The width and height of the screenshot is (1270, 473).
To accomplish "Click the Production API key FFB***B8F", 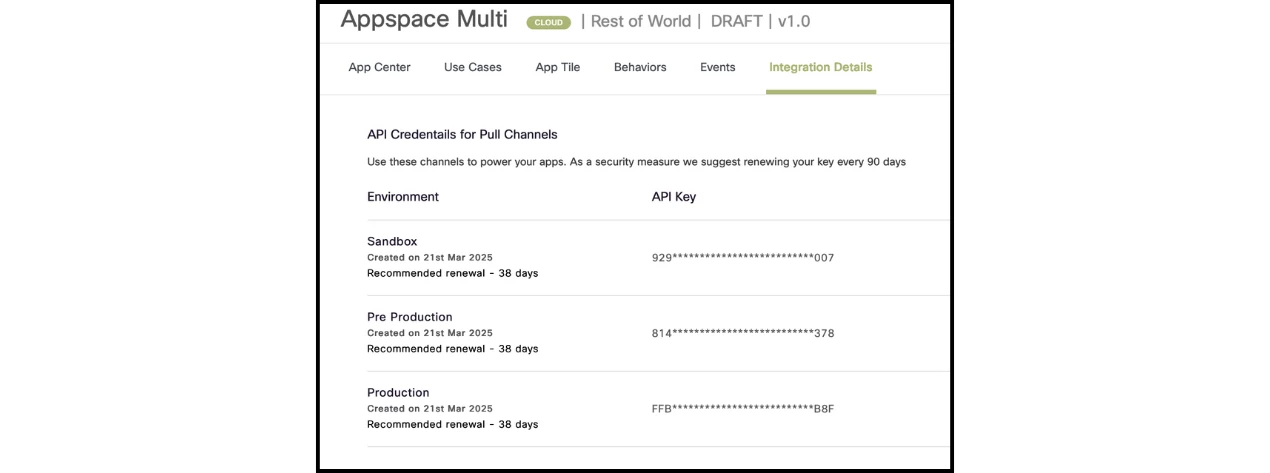I will (x=743, y=408).
